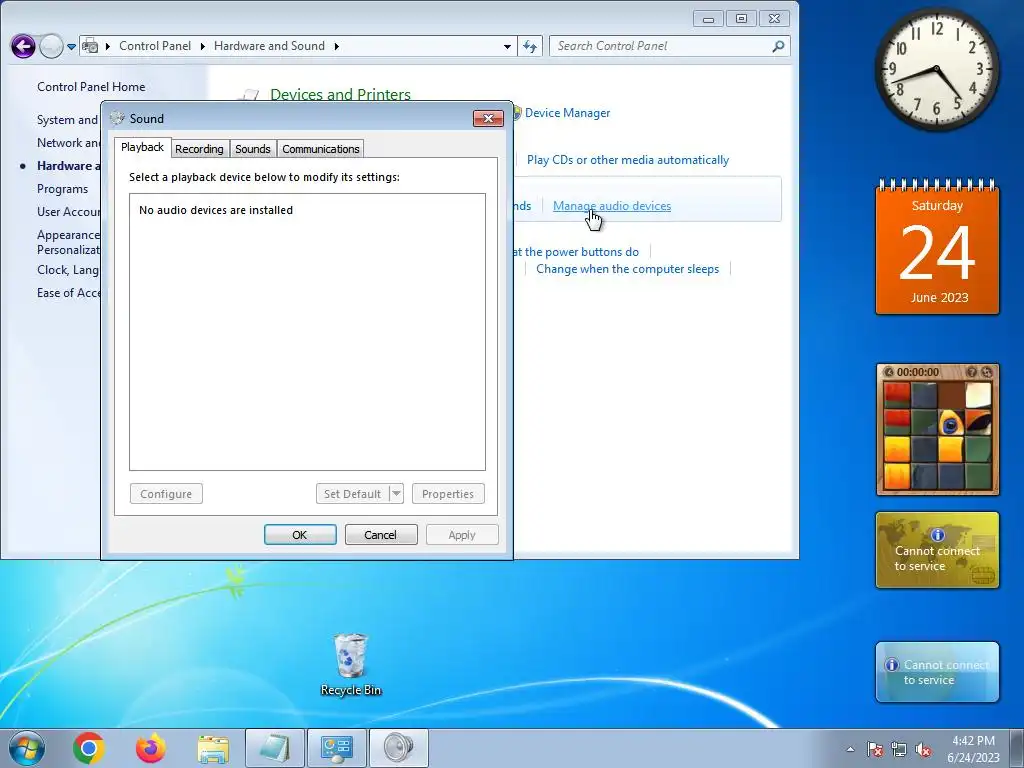
Task: Cancel the Sound dialog
Action: (x=381, y=535)
